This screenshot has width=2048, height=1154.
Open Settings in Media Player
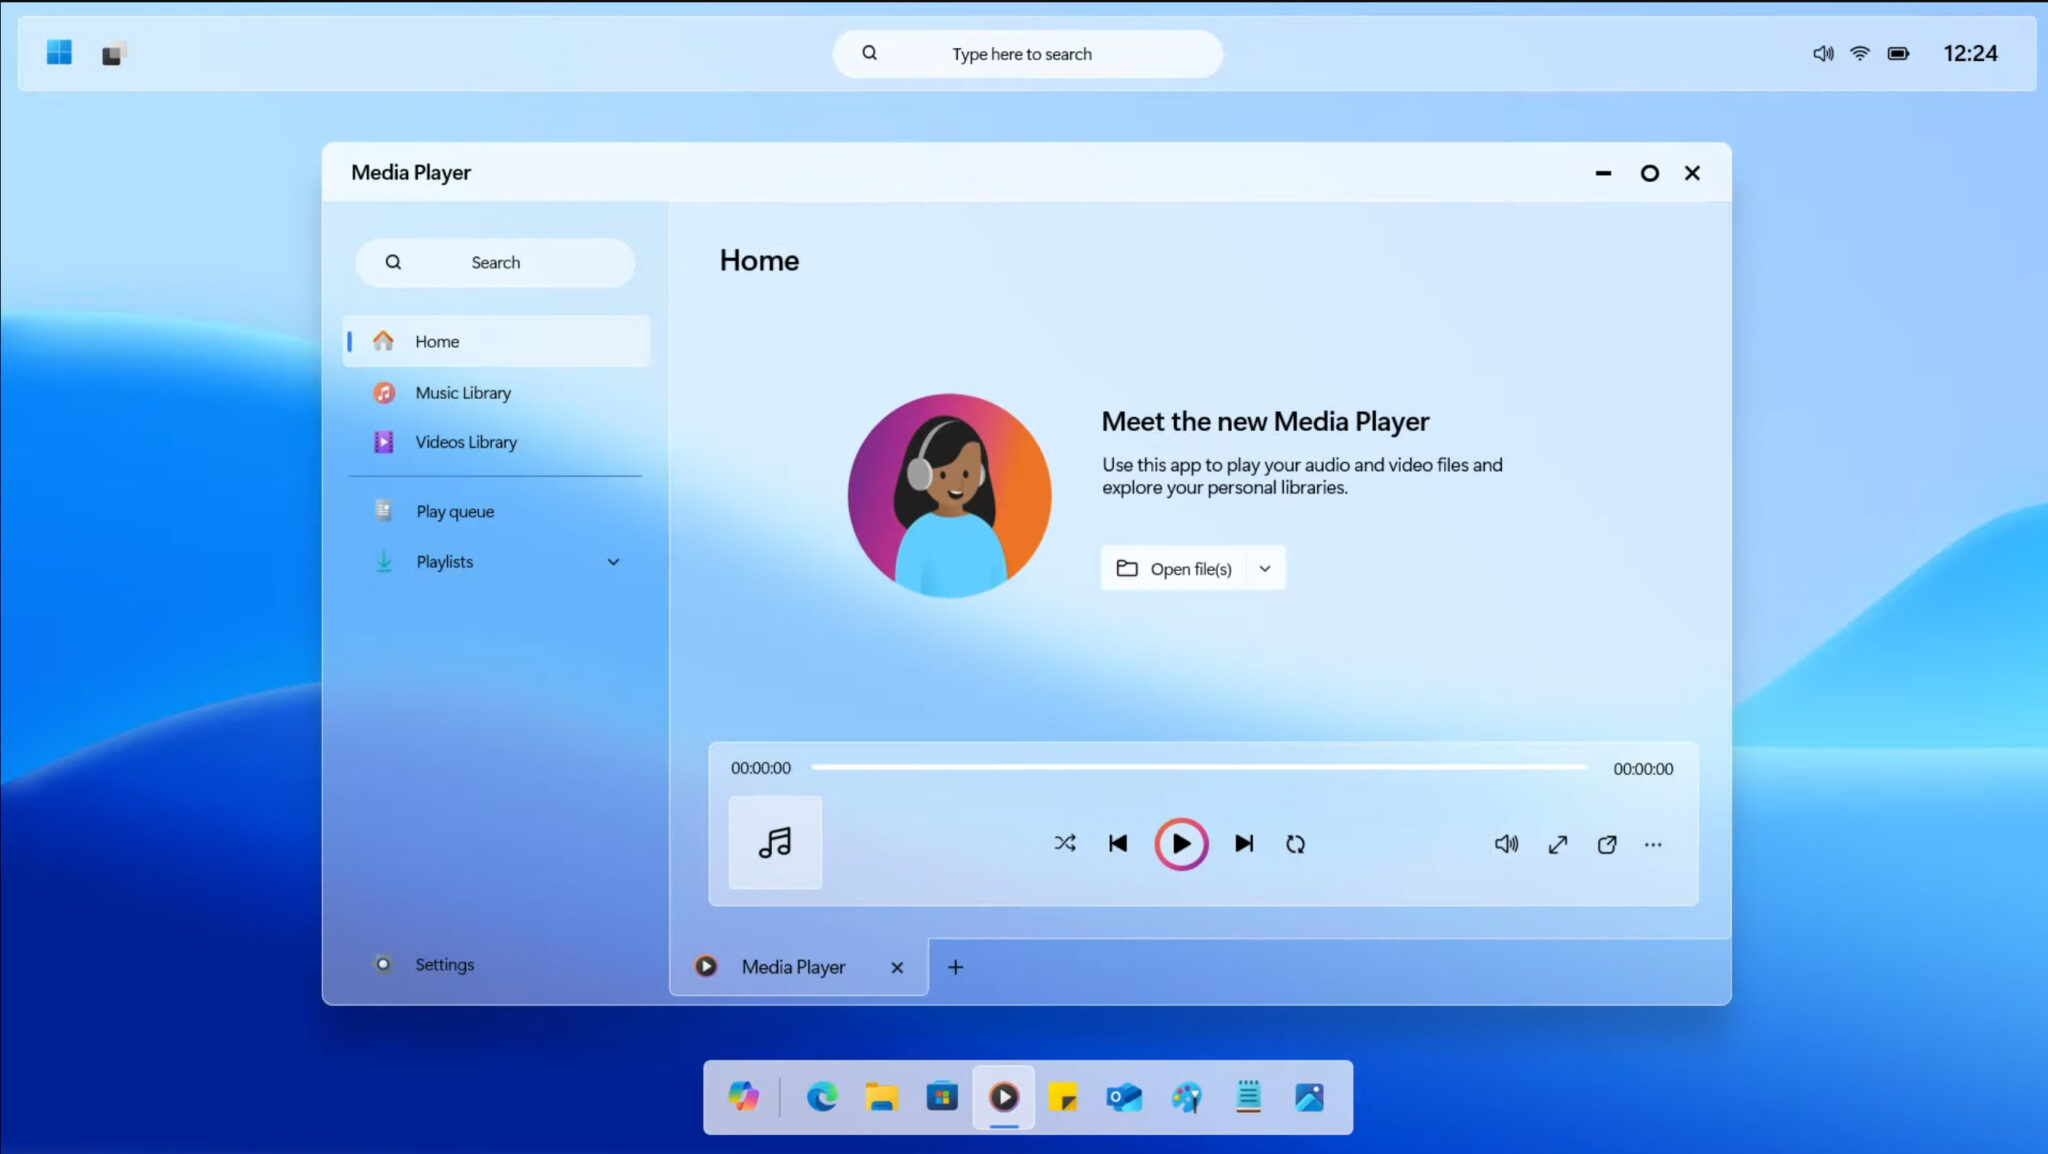click(444, 964)
